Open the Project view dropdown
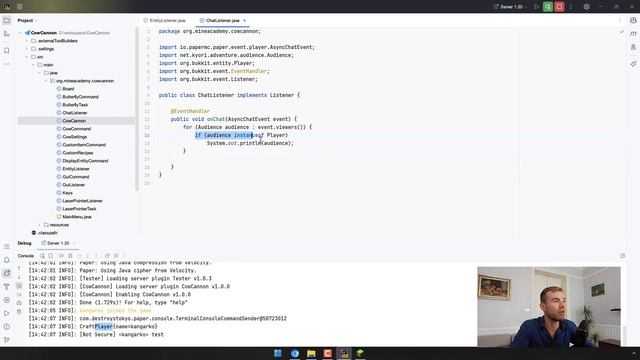The height and width of the screenshot is (360, 640). pyautogui.click(x=27, y=20)
